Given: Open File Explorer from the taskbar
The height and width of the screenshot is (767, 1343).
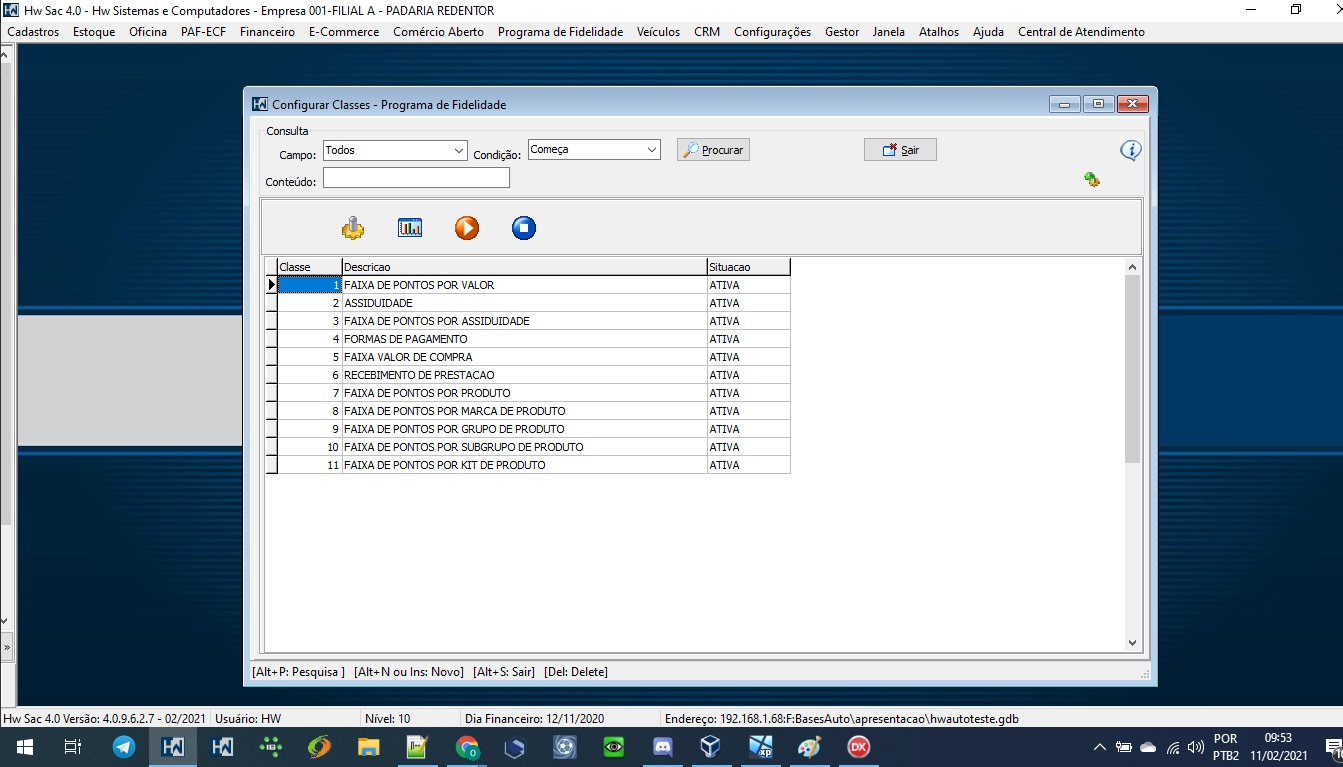Looking at the screenshot, I should pos(368,746).
